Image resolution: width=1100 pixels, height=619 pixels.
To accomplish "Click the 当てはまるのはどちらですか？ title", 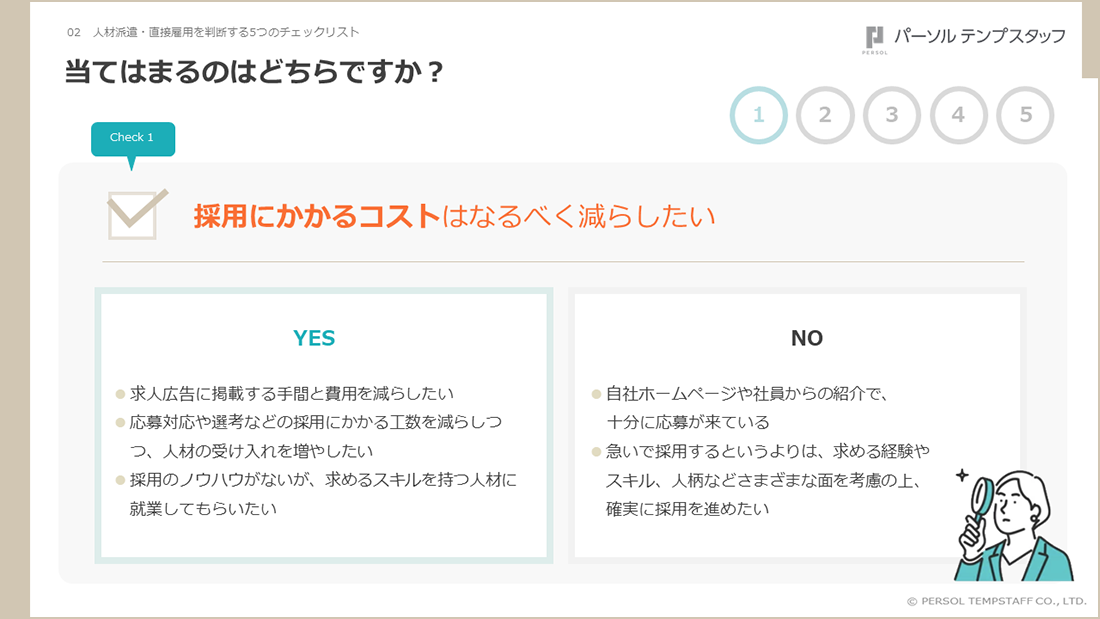I will pyautogui.click(x=254, y=72).
